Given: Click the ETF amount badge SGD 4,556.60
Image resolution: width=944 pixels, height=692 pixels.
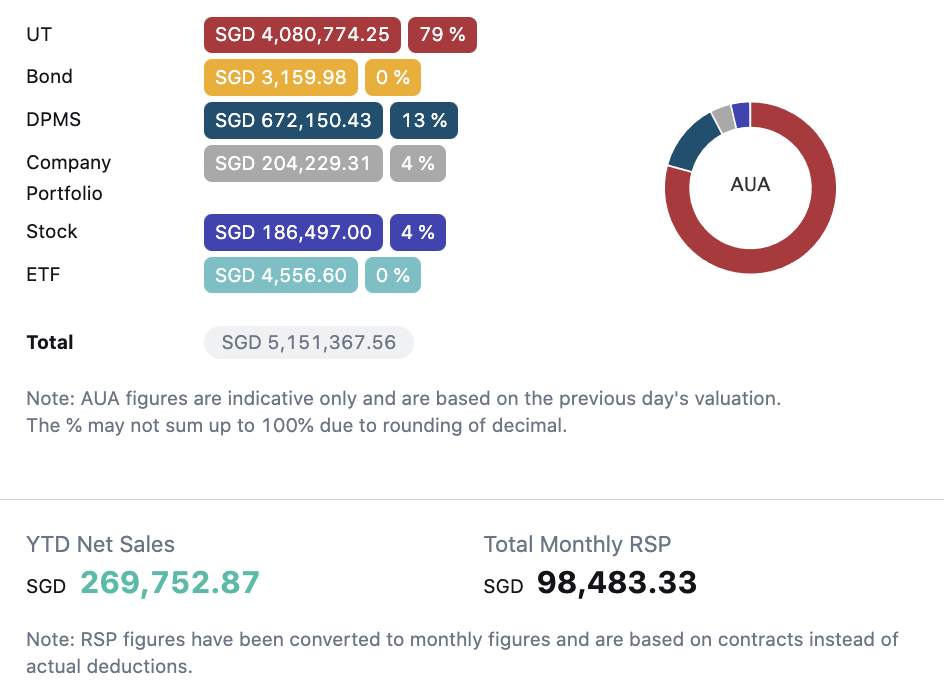Looking at the screenshot, I should coord(281,275).
